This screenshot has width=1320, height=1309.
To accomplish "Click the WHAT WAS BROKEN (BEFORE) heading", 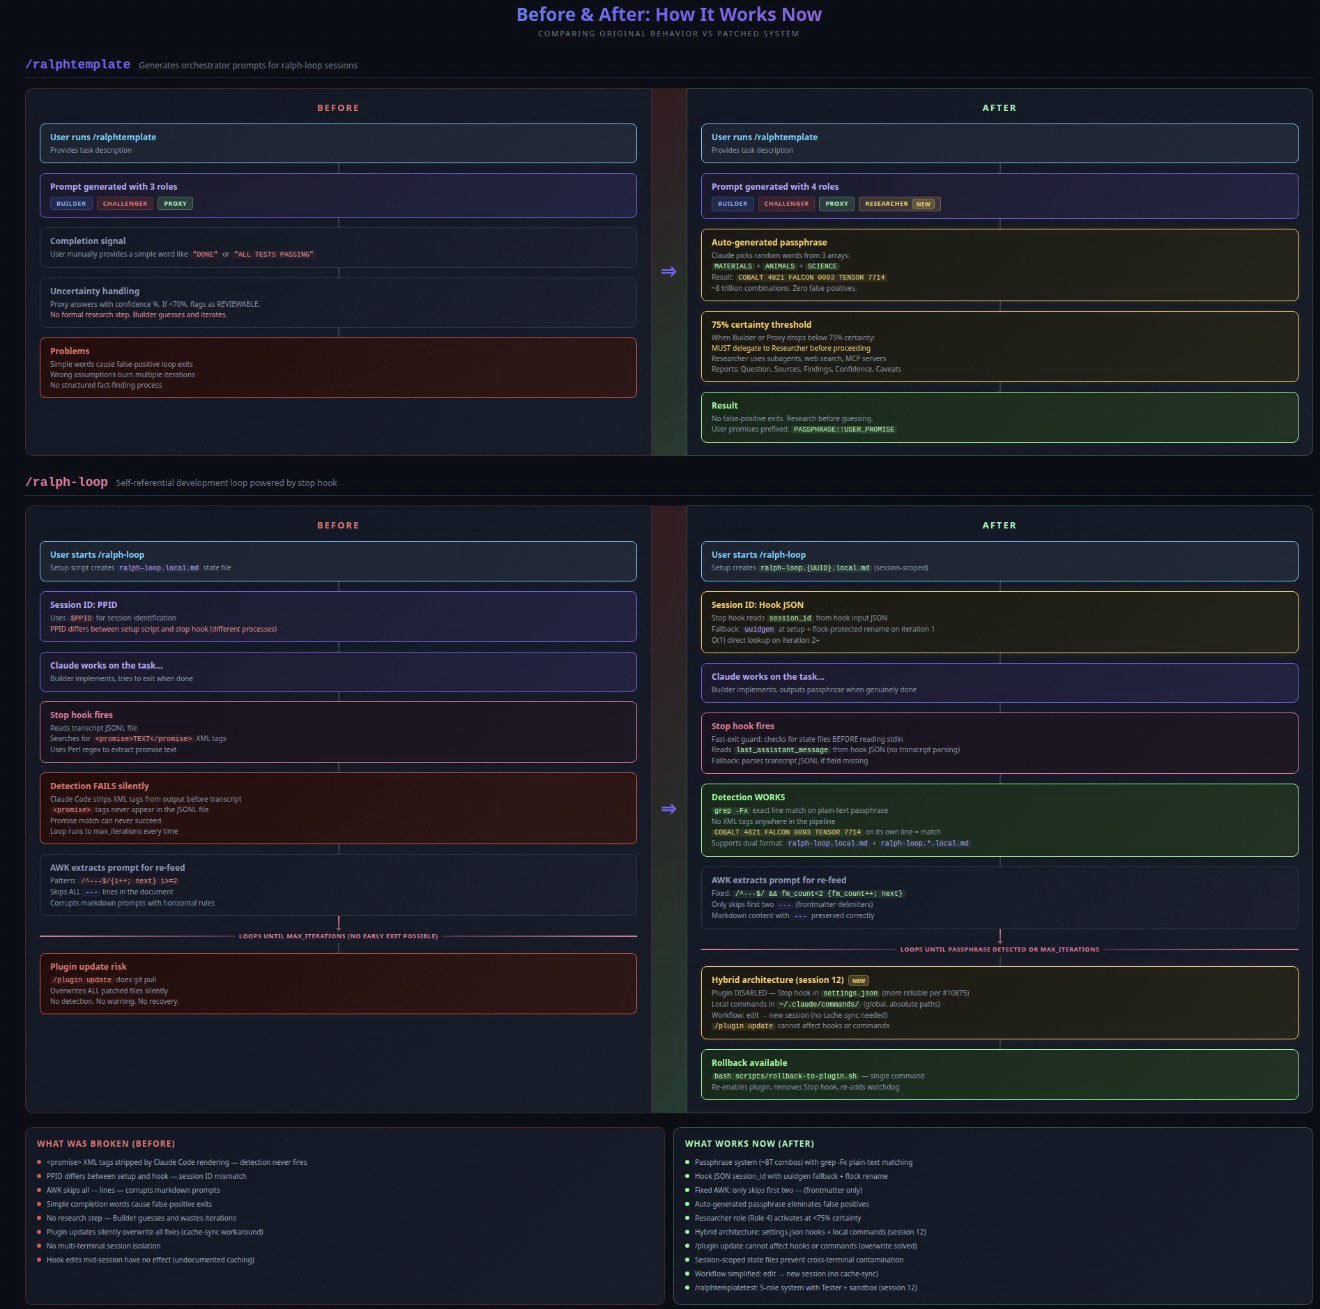I will (x=106, y=1143).
